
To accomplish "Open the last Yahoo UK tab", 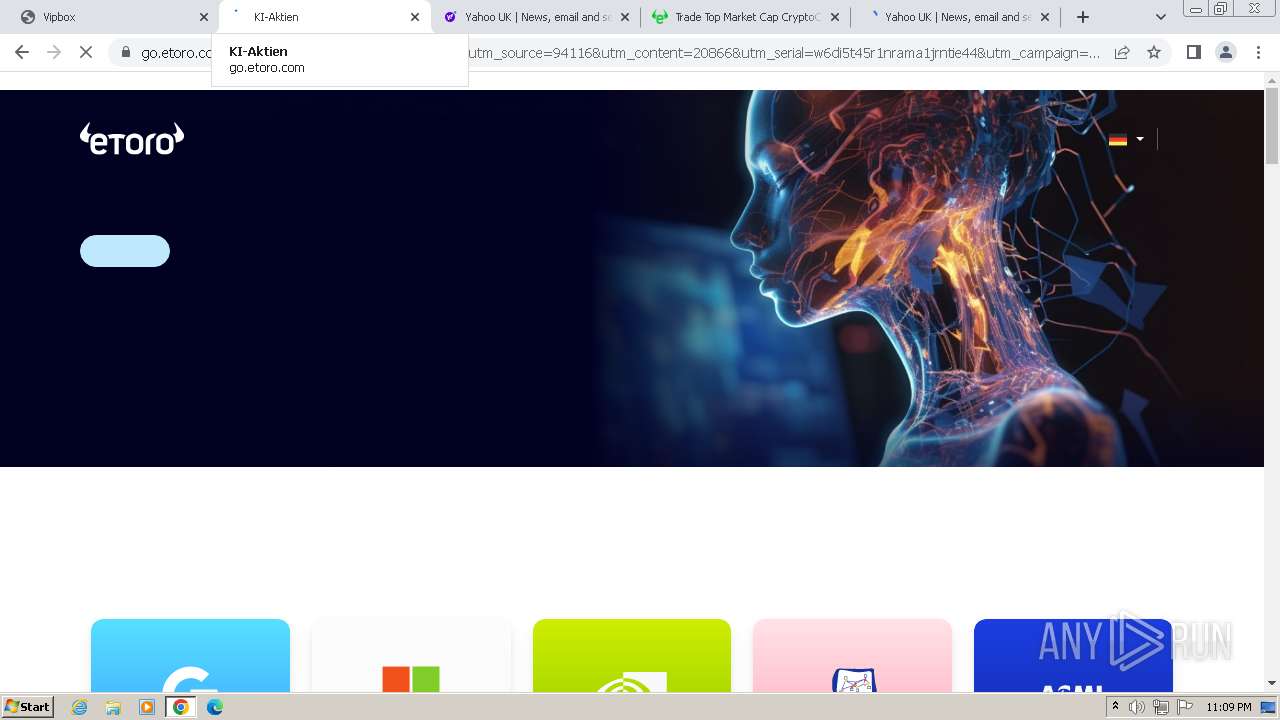I will coord(956,17).
